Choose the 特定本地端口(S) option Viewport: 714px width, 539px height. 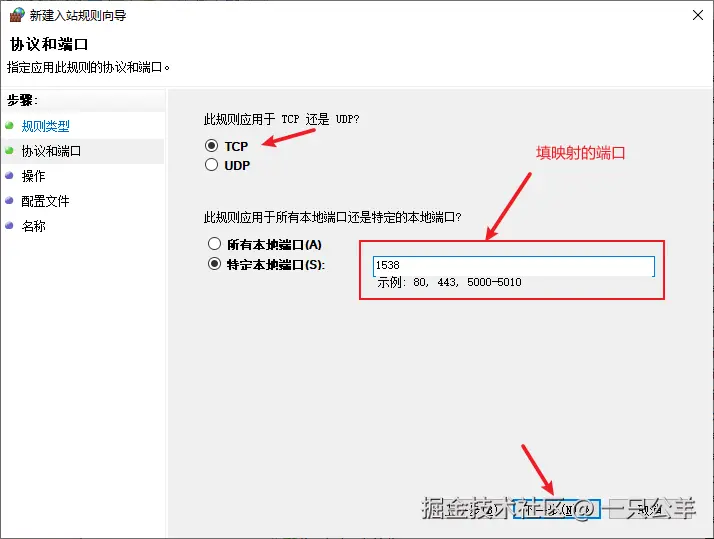click(214, 264)
